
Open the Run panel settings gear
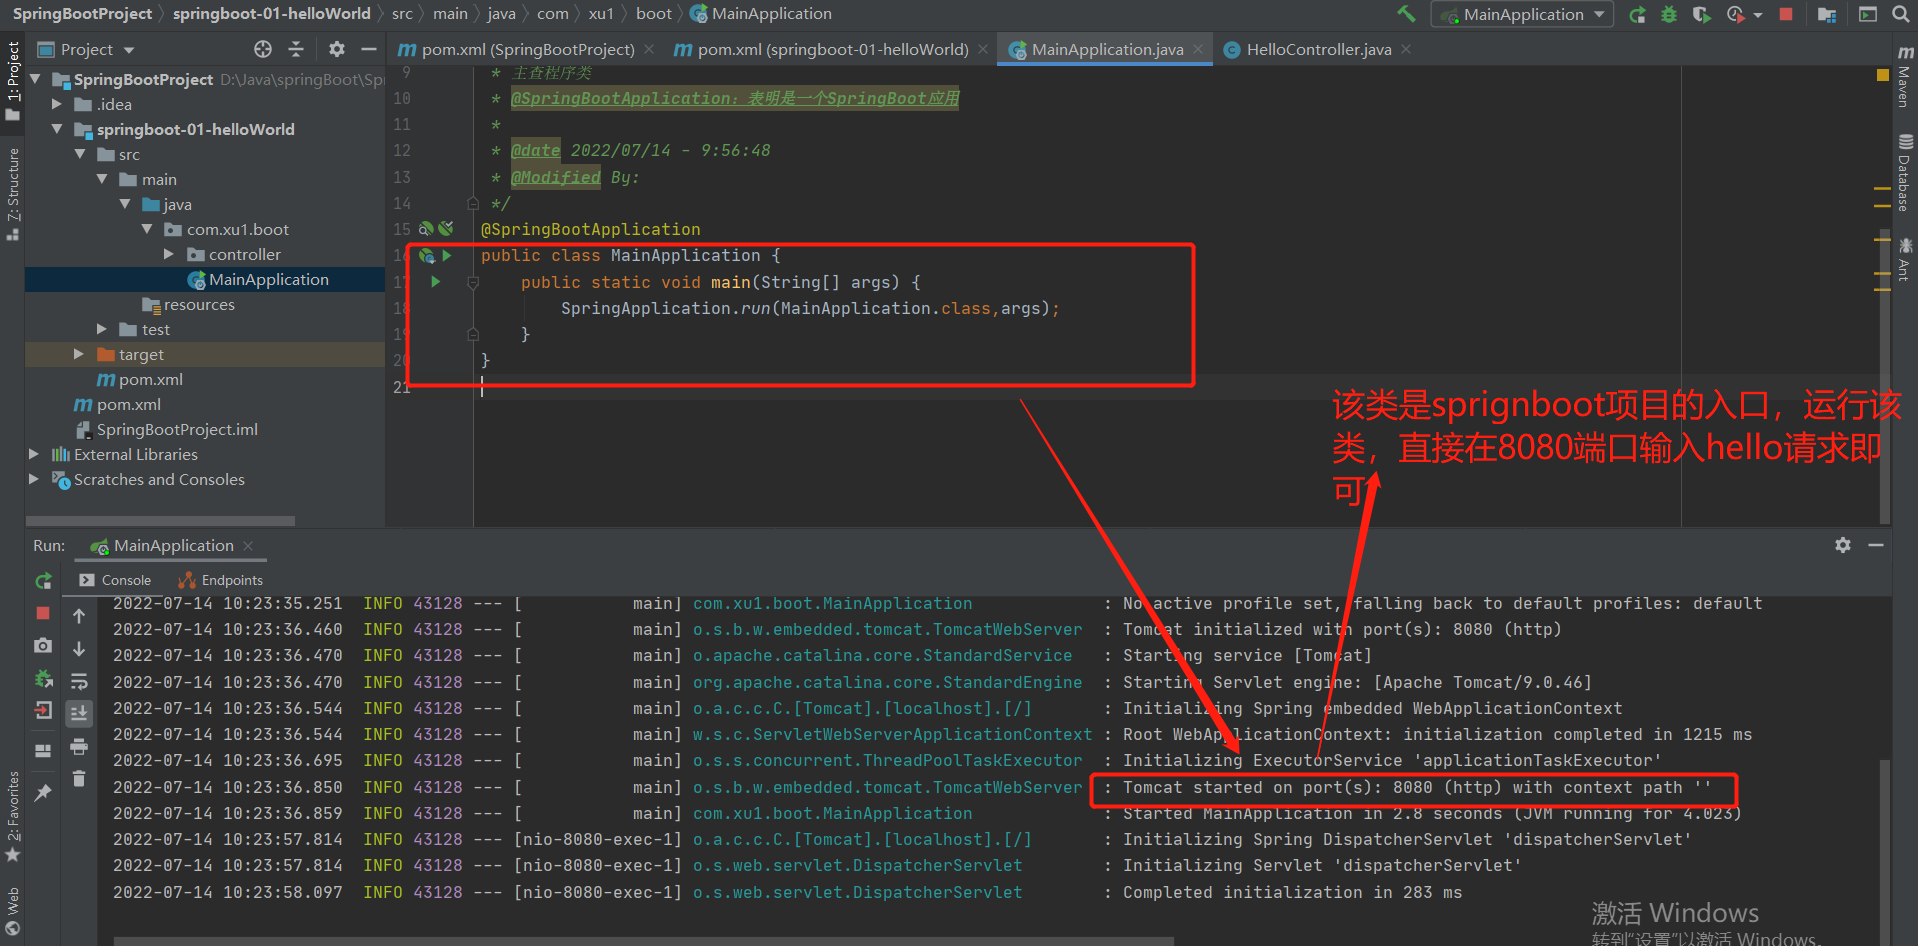tap(1843, 545)
